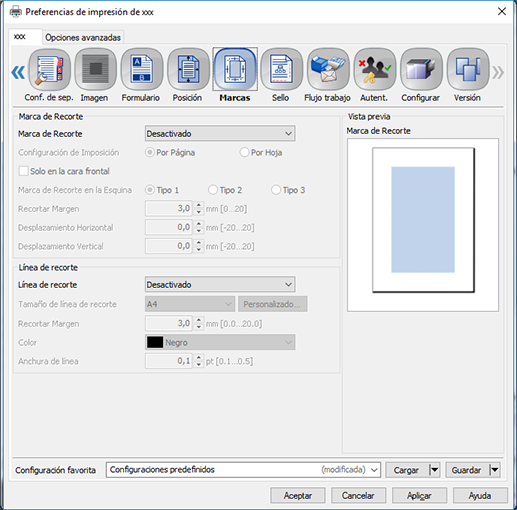Enable Solo en la cara frontal checkbox
517x510 pixels.
click(x=23, y=171)
